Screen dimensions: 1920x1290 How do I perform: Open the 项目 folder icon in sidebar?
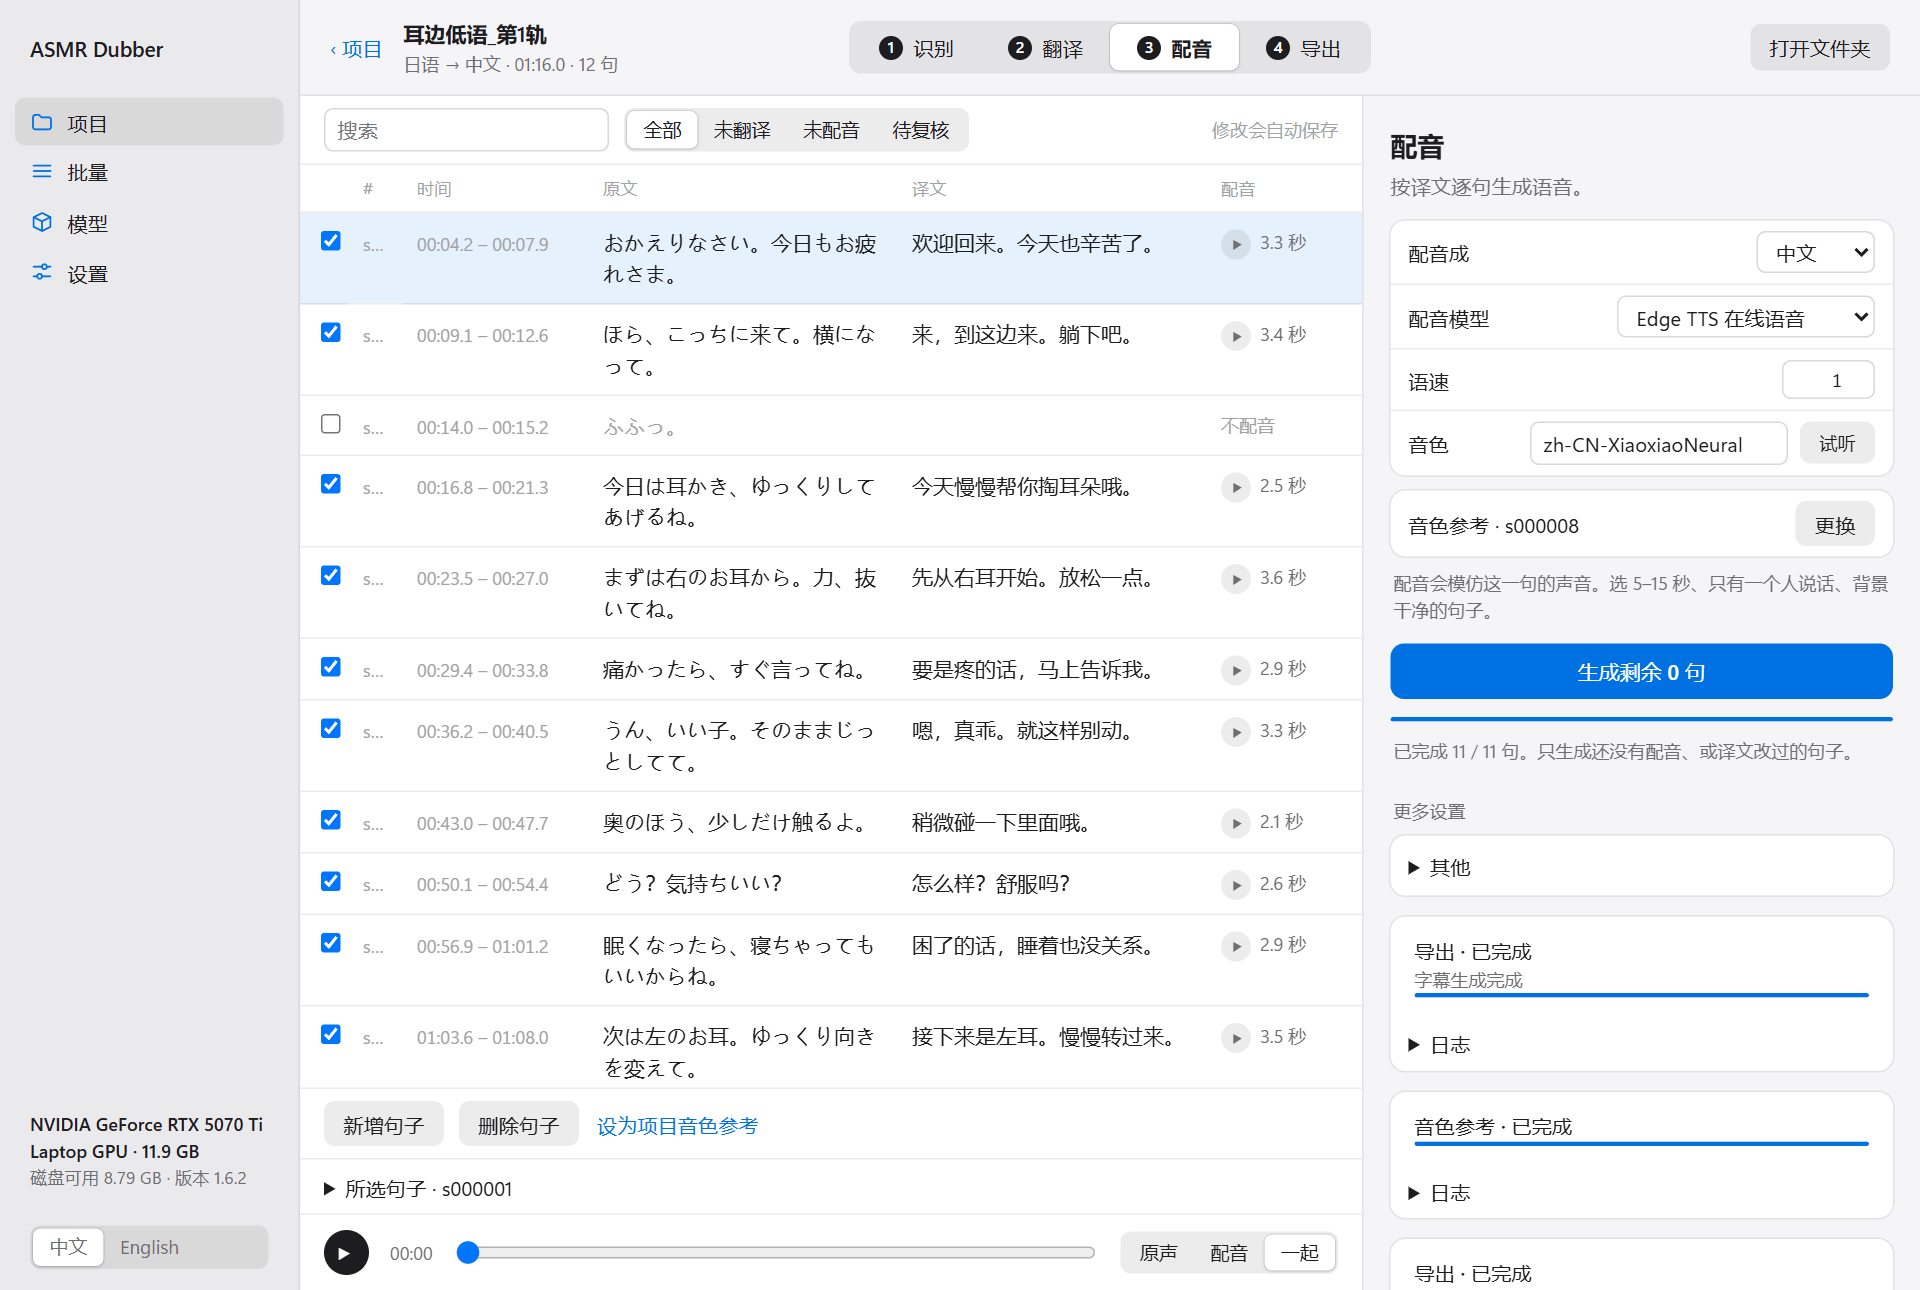[x=42, y=123]
